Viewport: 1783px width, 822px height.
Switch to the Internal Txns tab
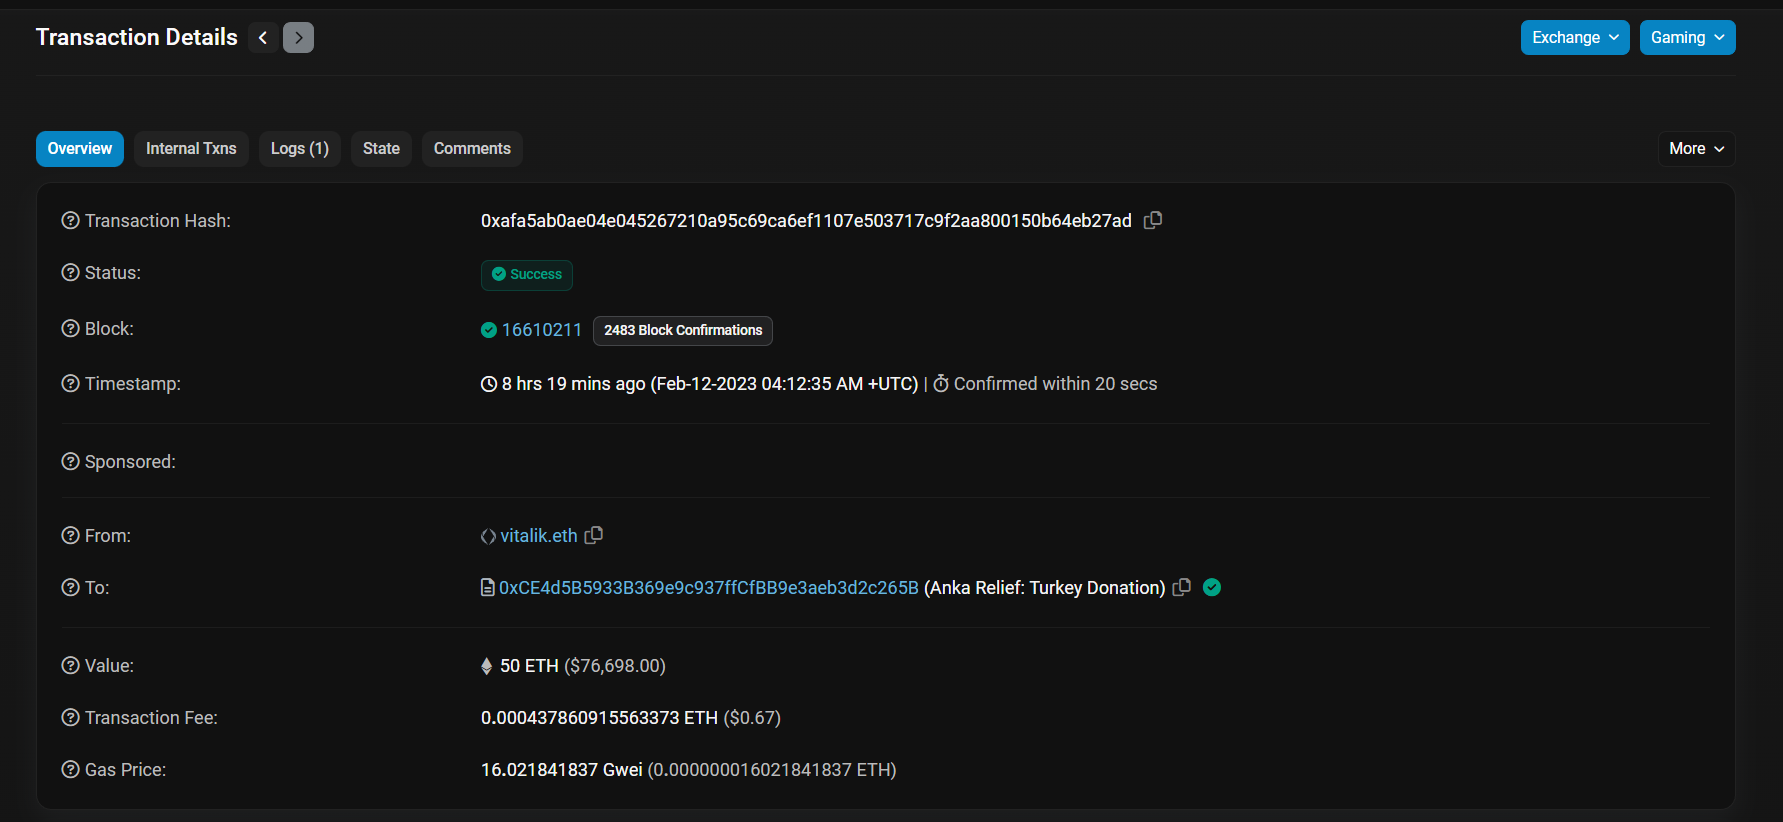191,148
